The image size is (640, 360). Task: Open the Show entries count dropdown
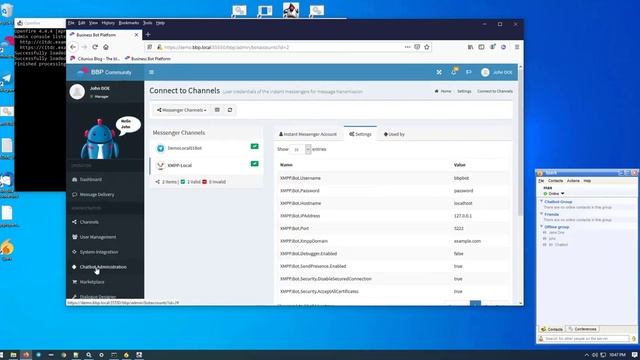pos(300,149)
